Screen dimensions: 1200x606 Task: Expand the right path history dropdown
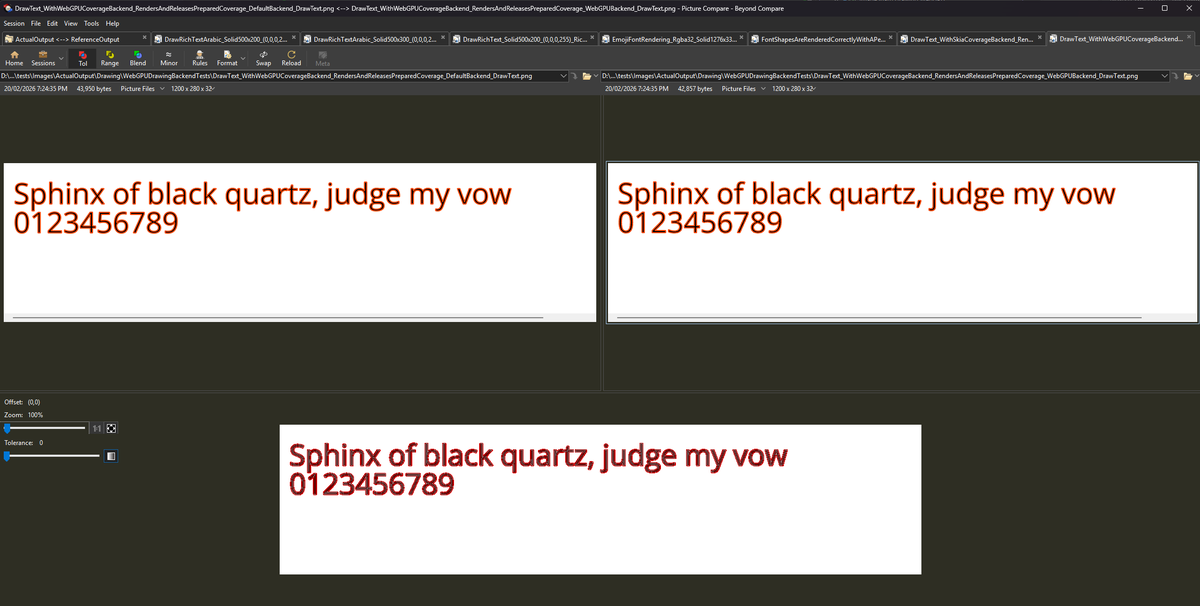pyautogui.click(x=1166, y=76)
